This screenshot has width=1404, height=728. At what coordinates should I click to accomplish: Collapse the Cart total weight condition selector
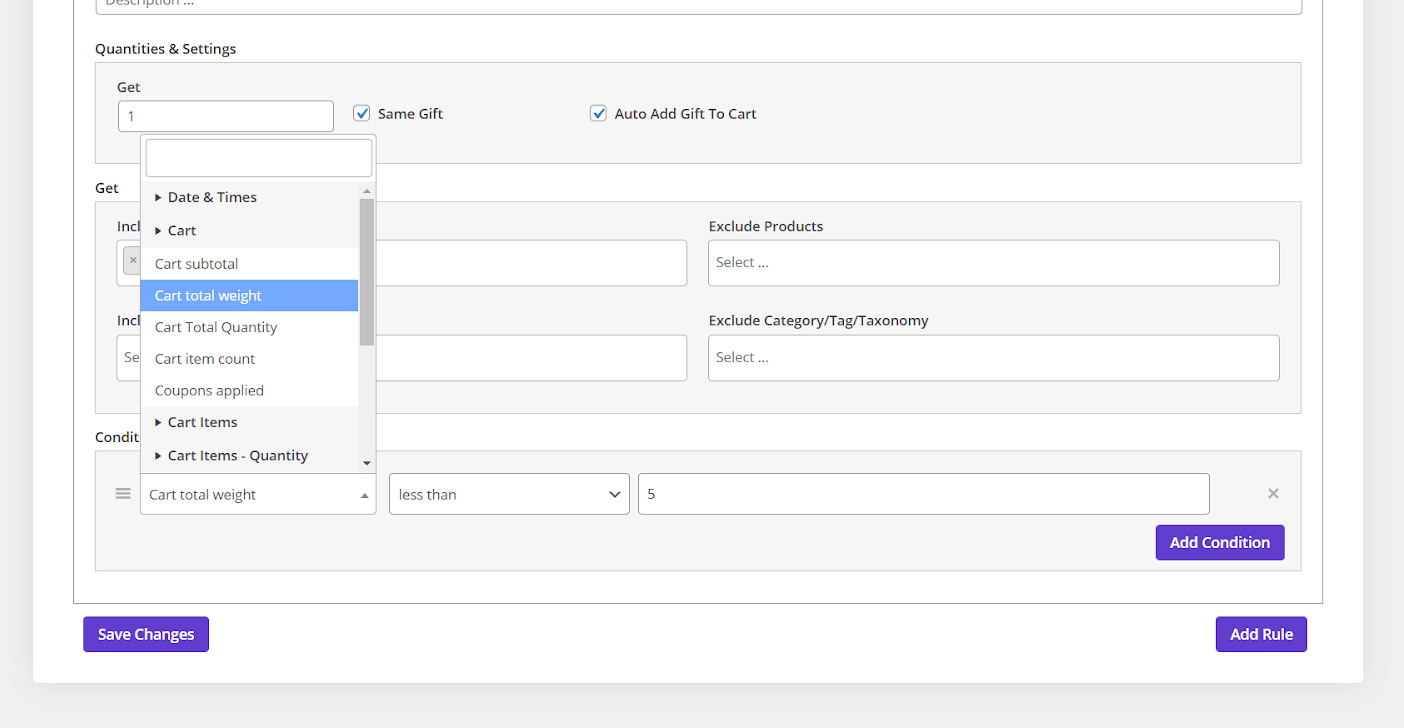point(258,494)
